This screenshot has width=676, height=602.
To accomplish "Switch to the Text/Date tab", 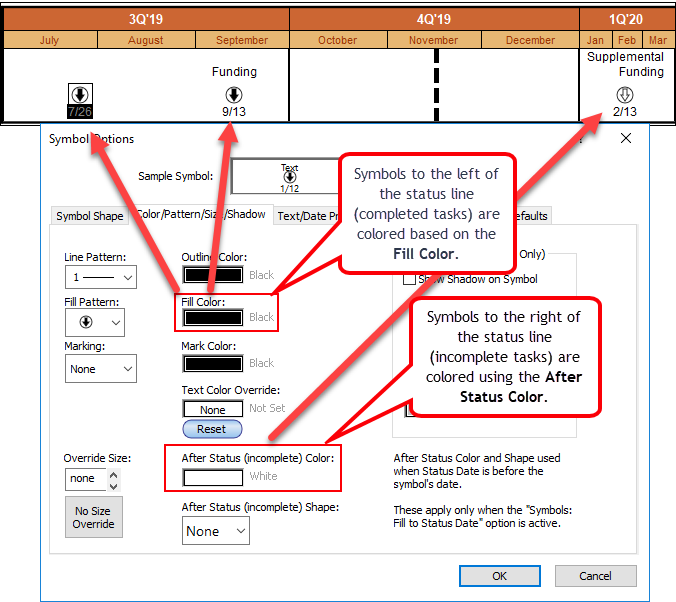I will pos(304,215).
